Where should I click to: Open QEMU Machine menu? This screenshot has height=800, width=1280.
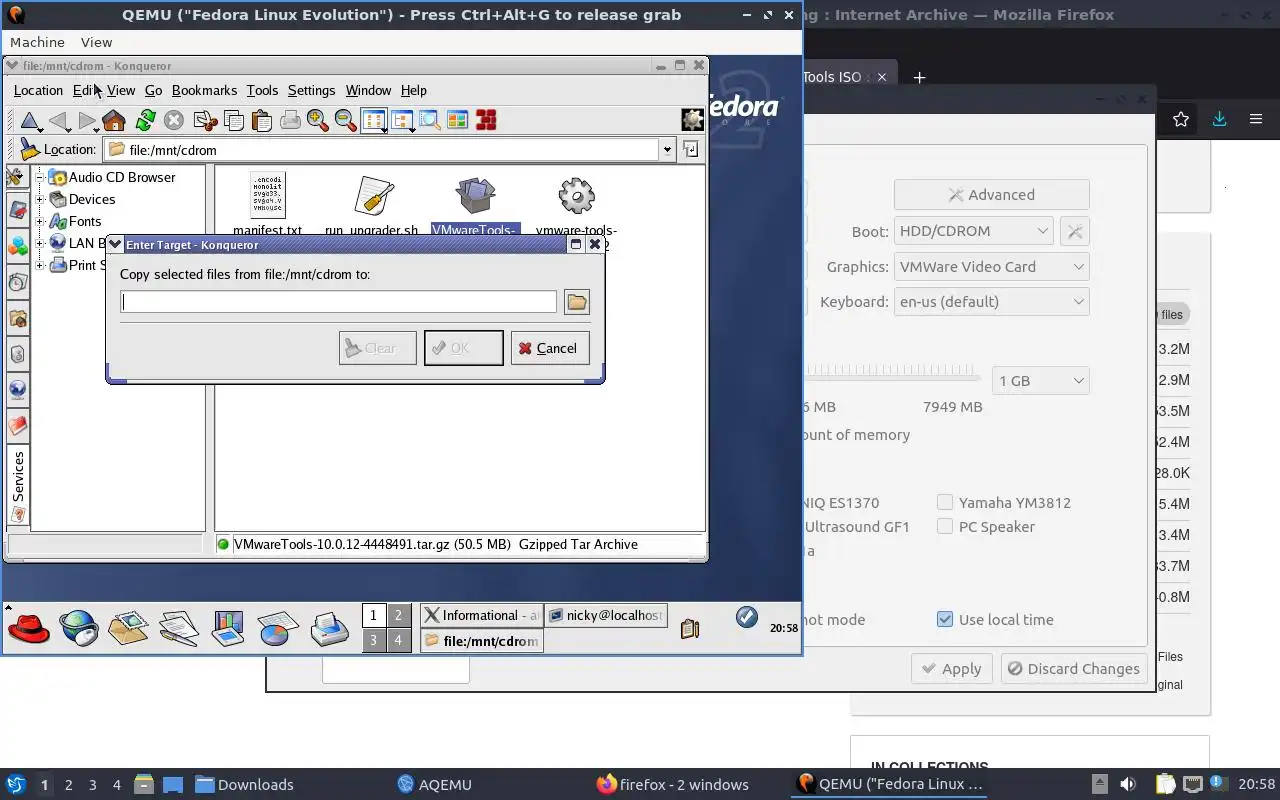point(37,42)
